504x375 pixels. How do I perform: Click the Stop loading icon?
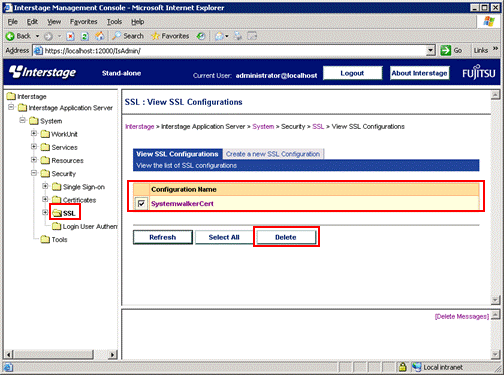click(x=70, y=36)
